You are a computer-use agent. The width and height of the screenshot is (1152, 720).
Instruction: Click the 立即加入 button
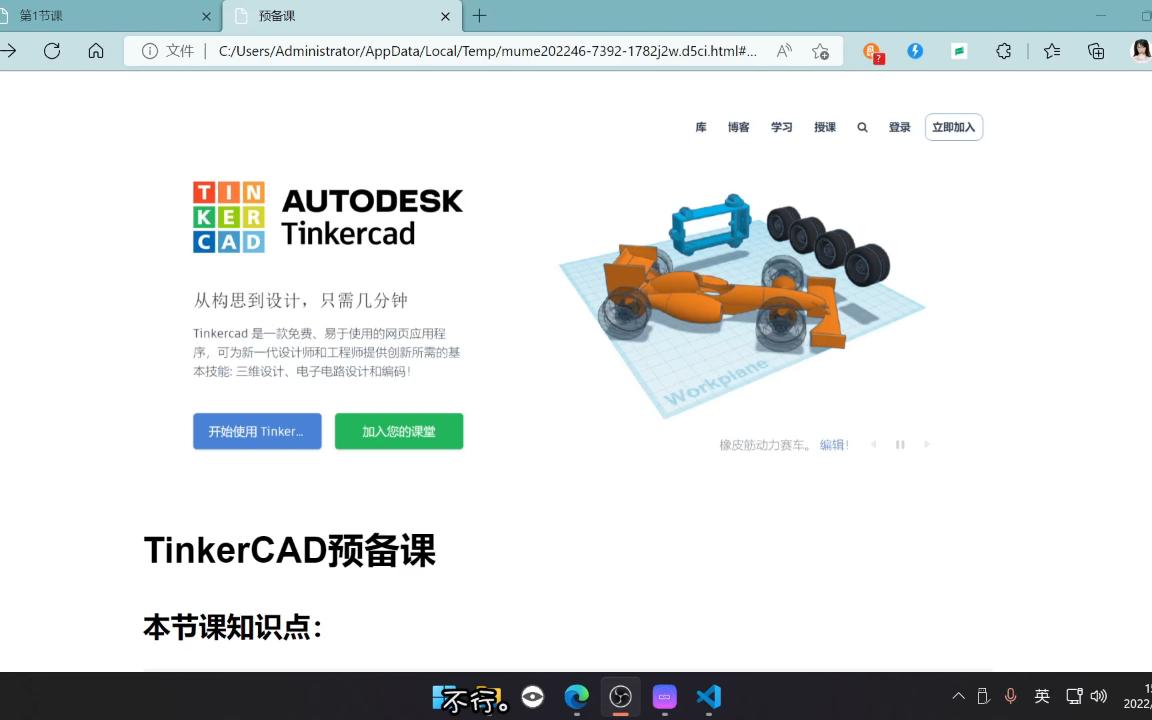pyautogui.click(x=952, y=127)
